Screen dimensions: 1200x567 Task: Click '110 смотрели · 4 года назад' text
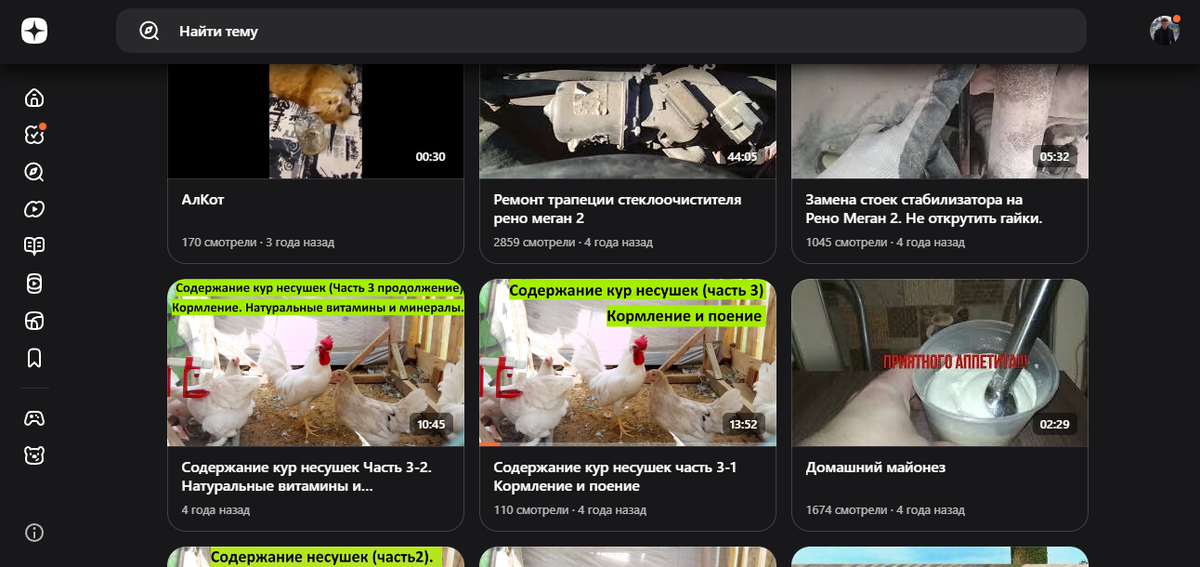[x=570, y=510]
